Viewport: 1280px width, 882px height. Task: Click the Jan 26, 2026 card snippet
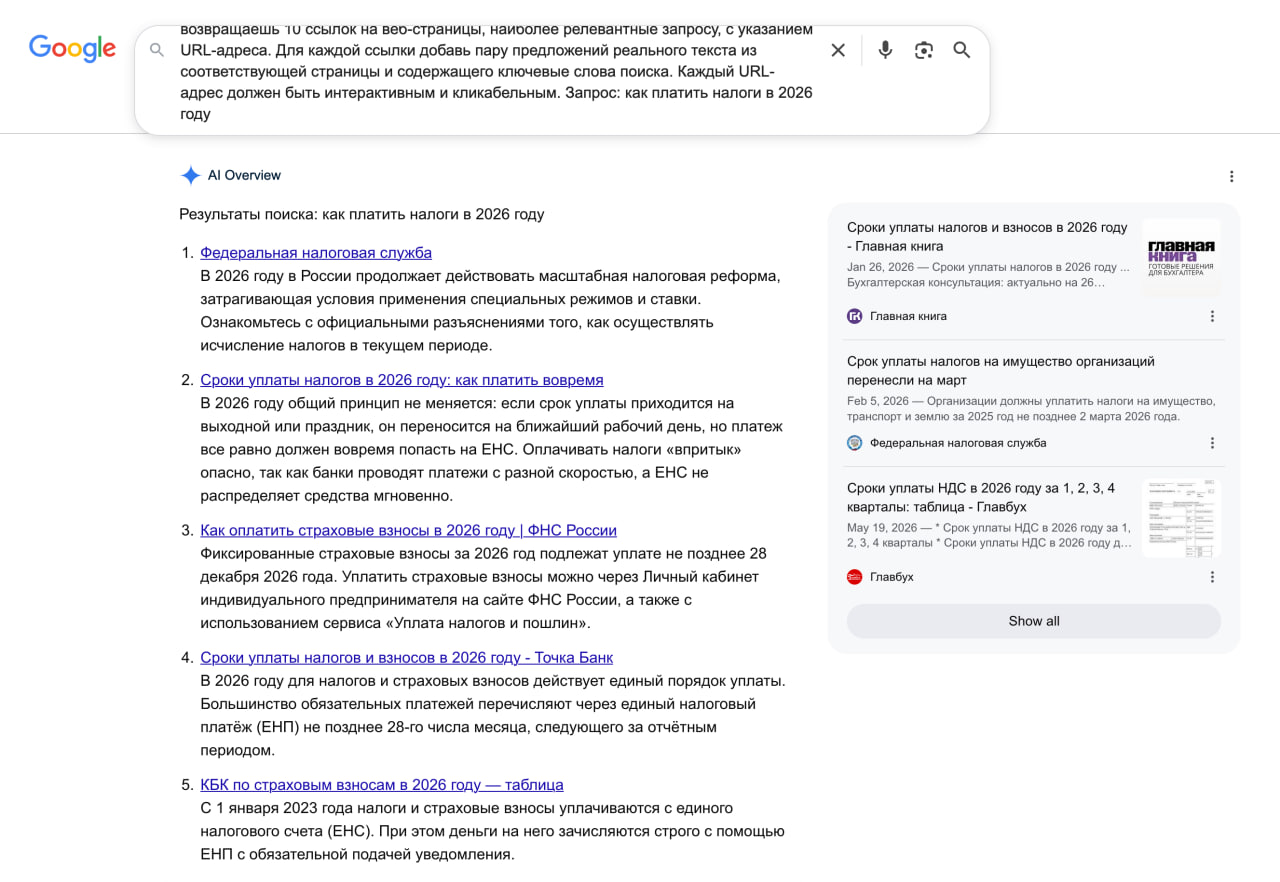point(988,275)
